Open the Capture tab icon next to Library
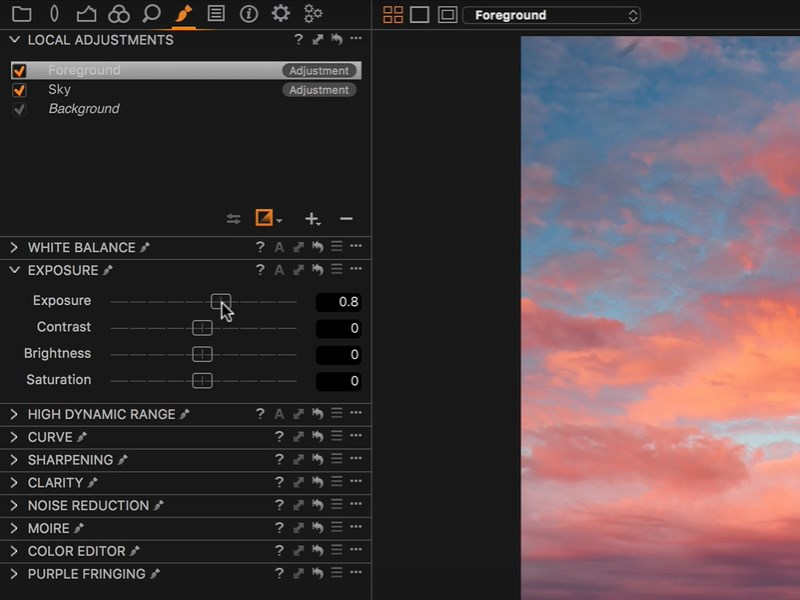 [x=86, y=14]
